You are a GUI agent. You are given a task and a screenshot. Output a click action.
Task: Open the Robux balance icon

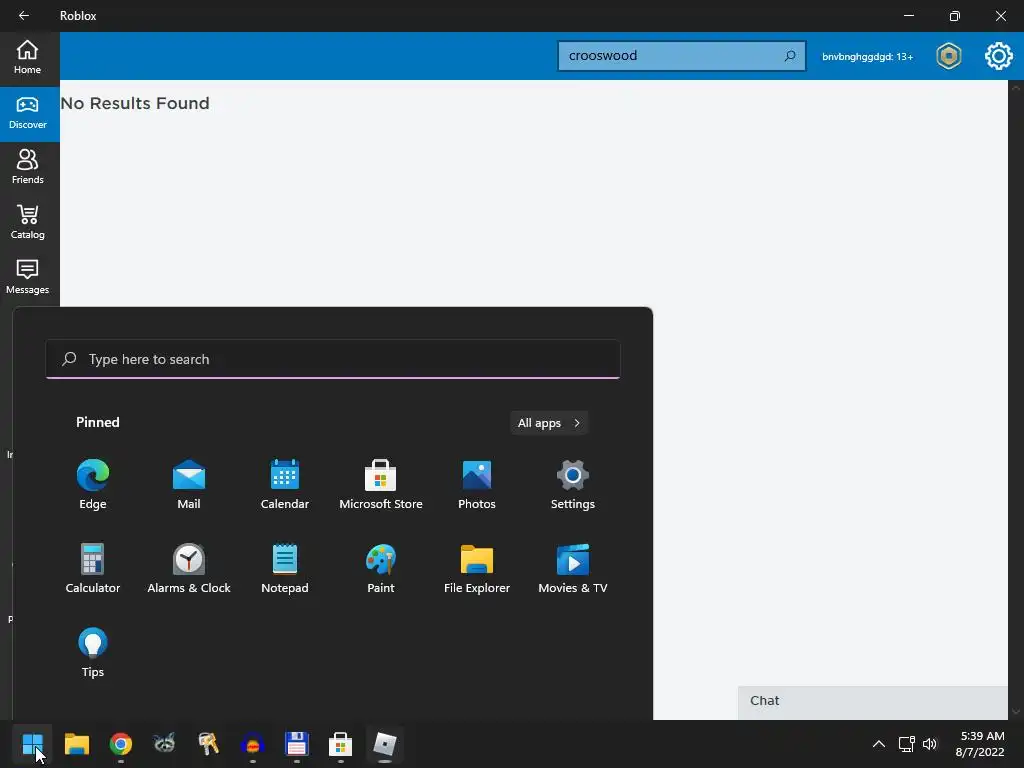tap(948, 56)
